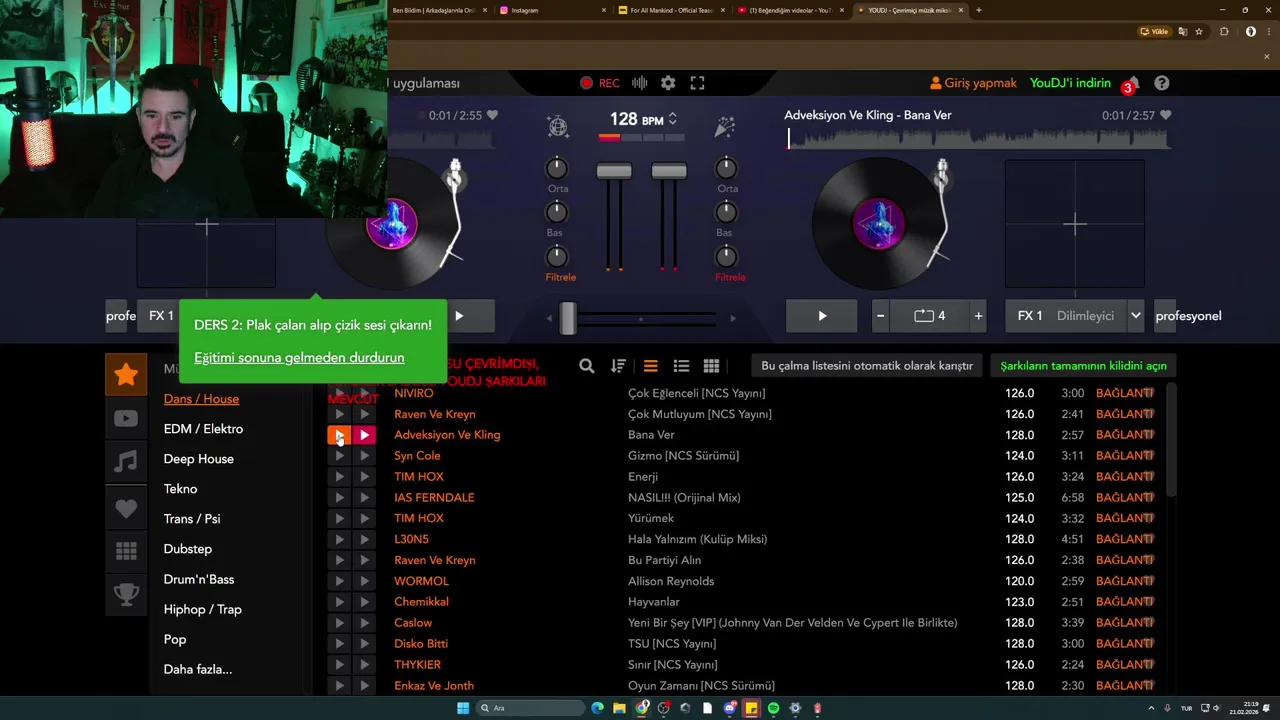
Task: Click the right deck FX XY pad
Action: (1074, 224)
